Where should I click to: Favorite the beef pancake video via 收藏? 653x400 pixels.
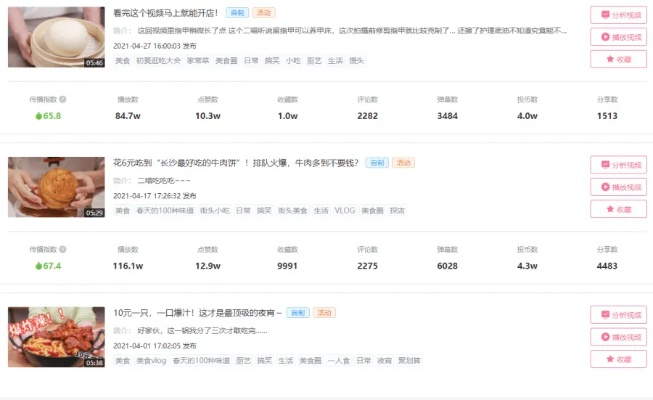[618, 209]
